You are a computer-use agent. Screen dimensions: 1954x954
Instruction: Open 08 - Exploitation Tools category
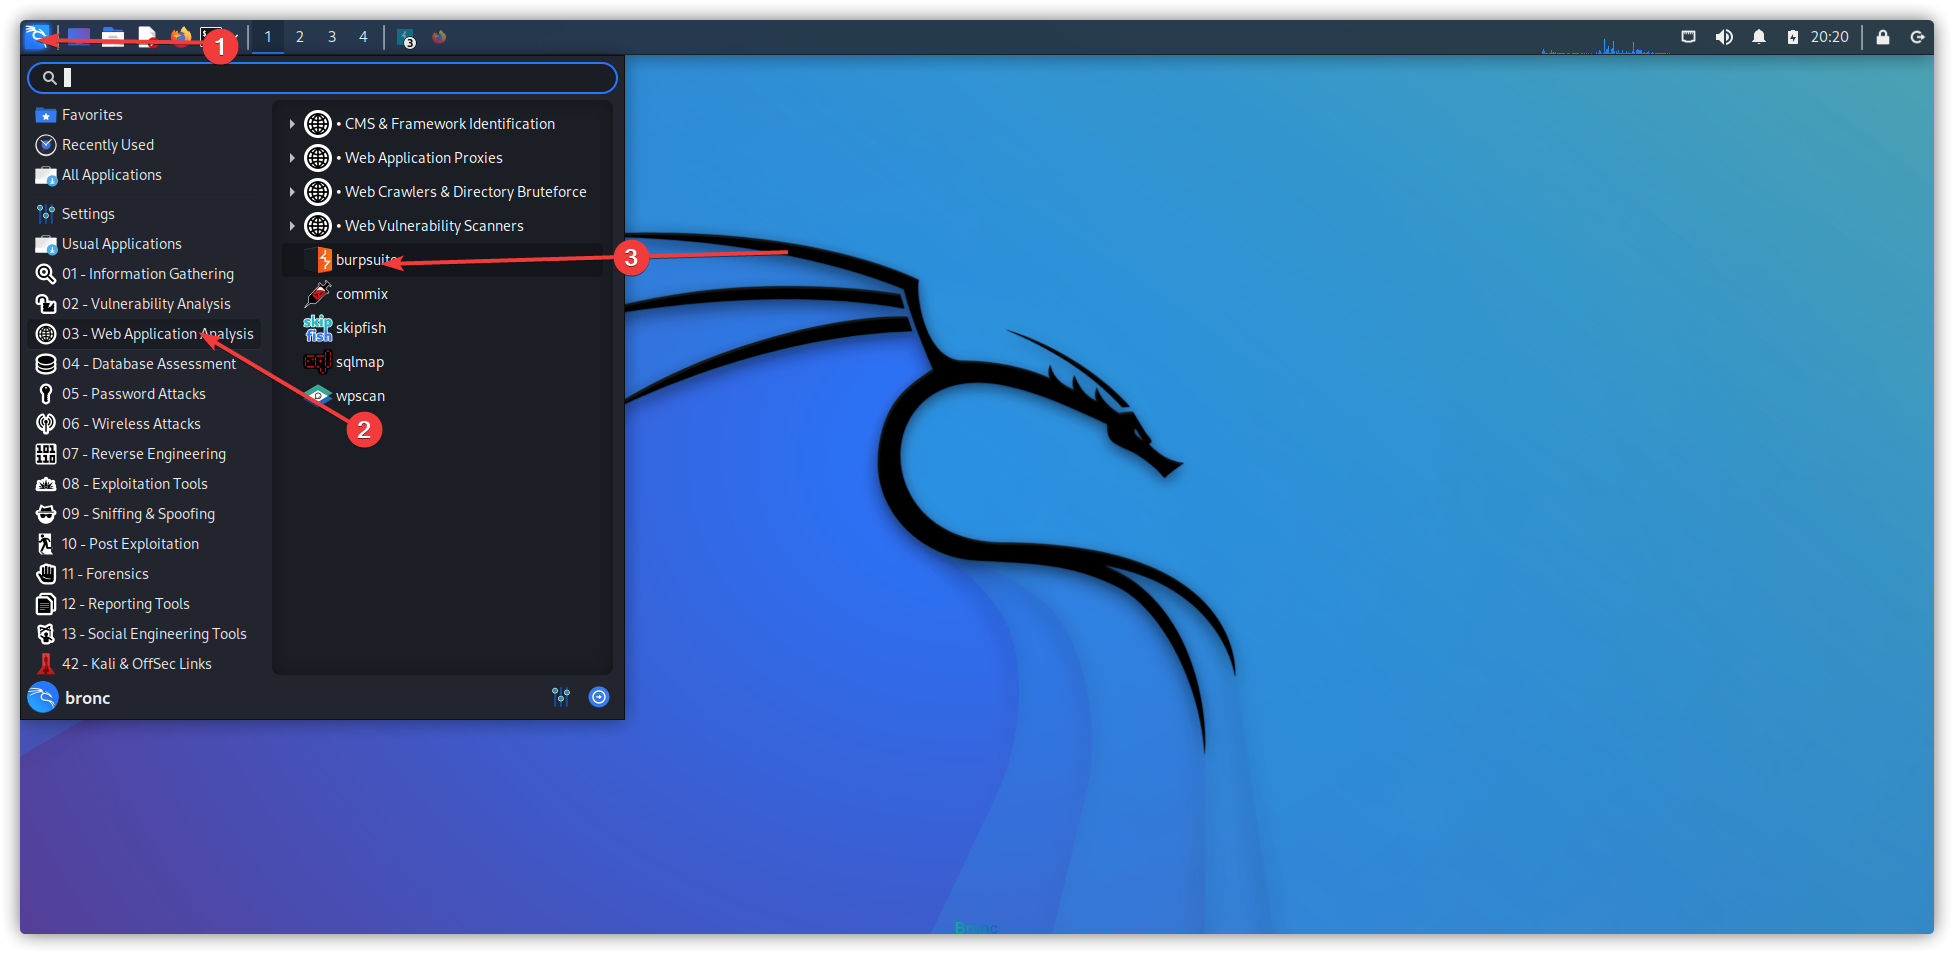145,484
